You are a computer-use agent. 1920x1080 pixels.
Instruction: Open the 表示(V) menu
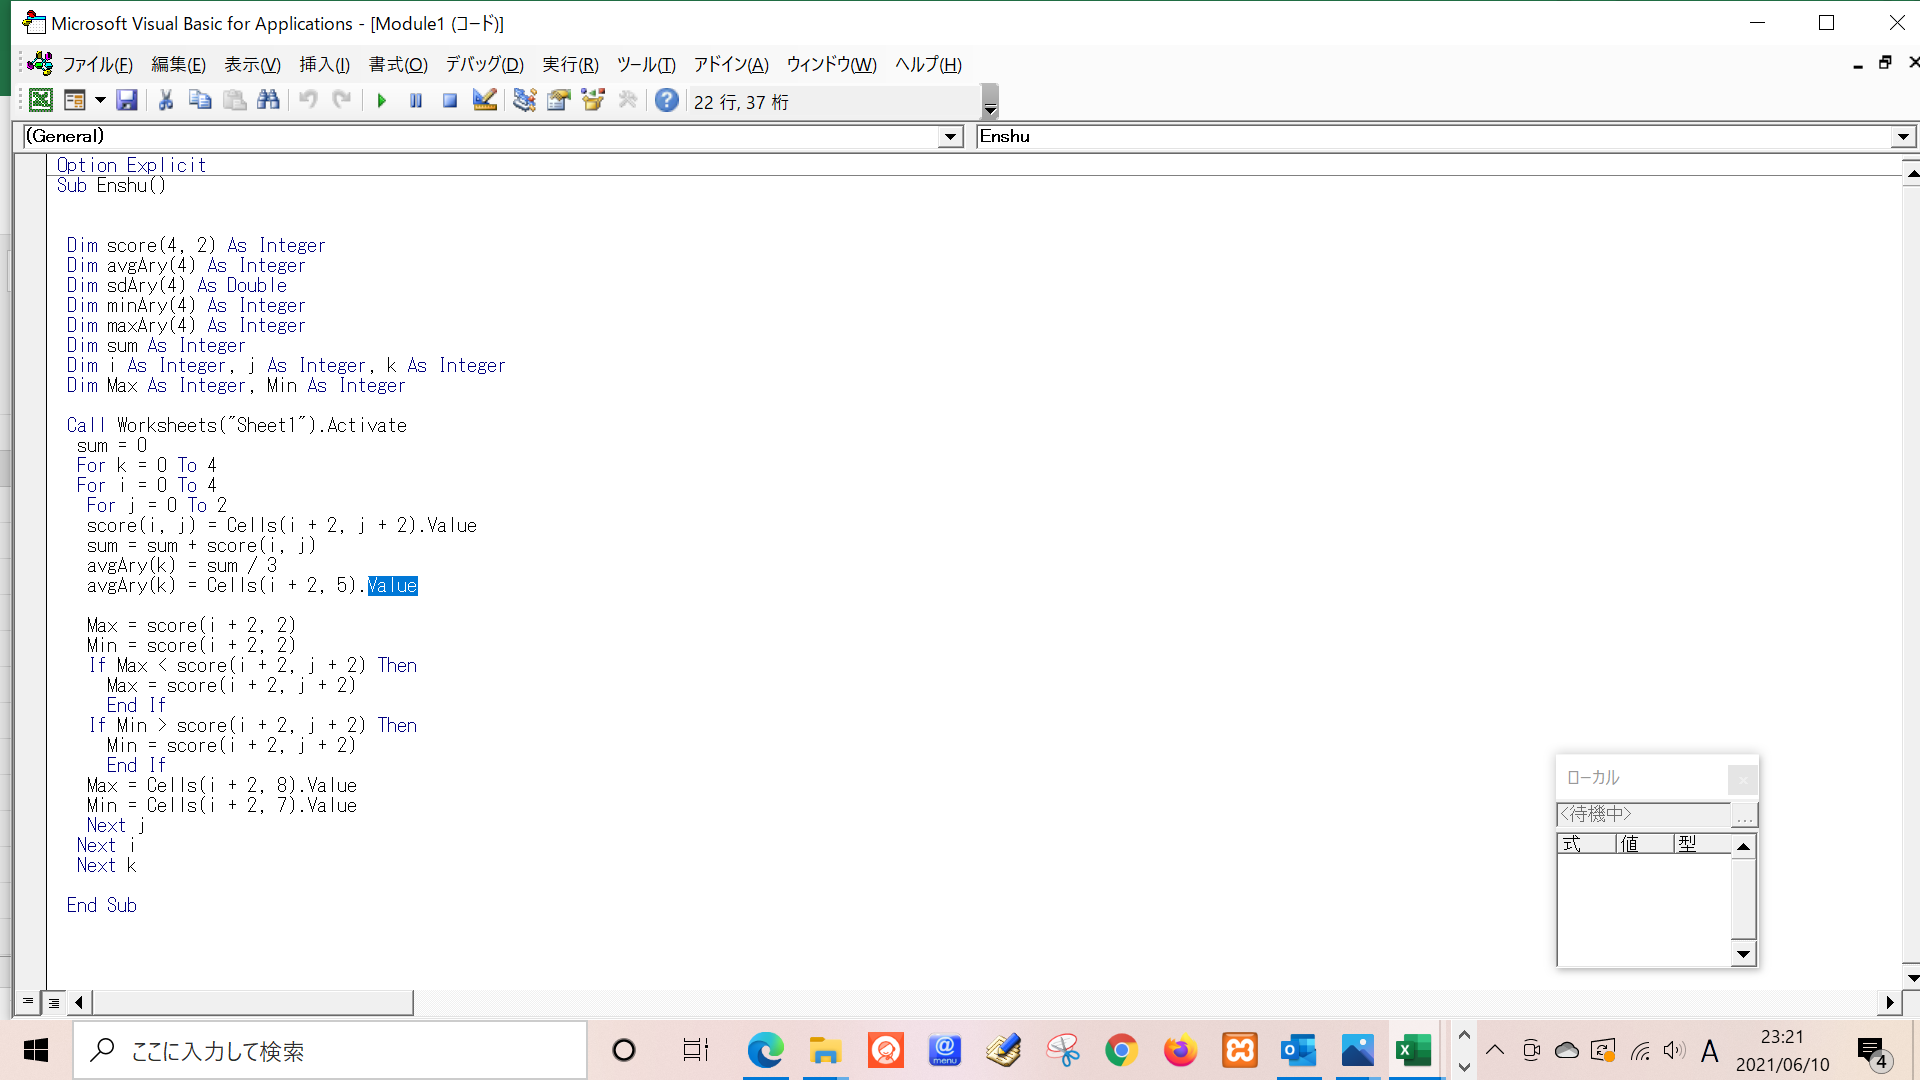tap(252, 65)
